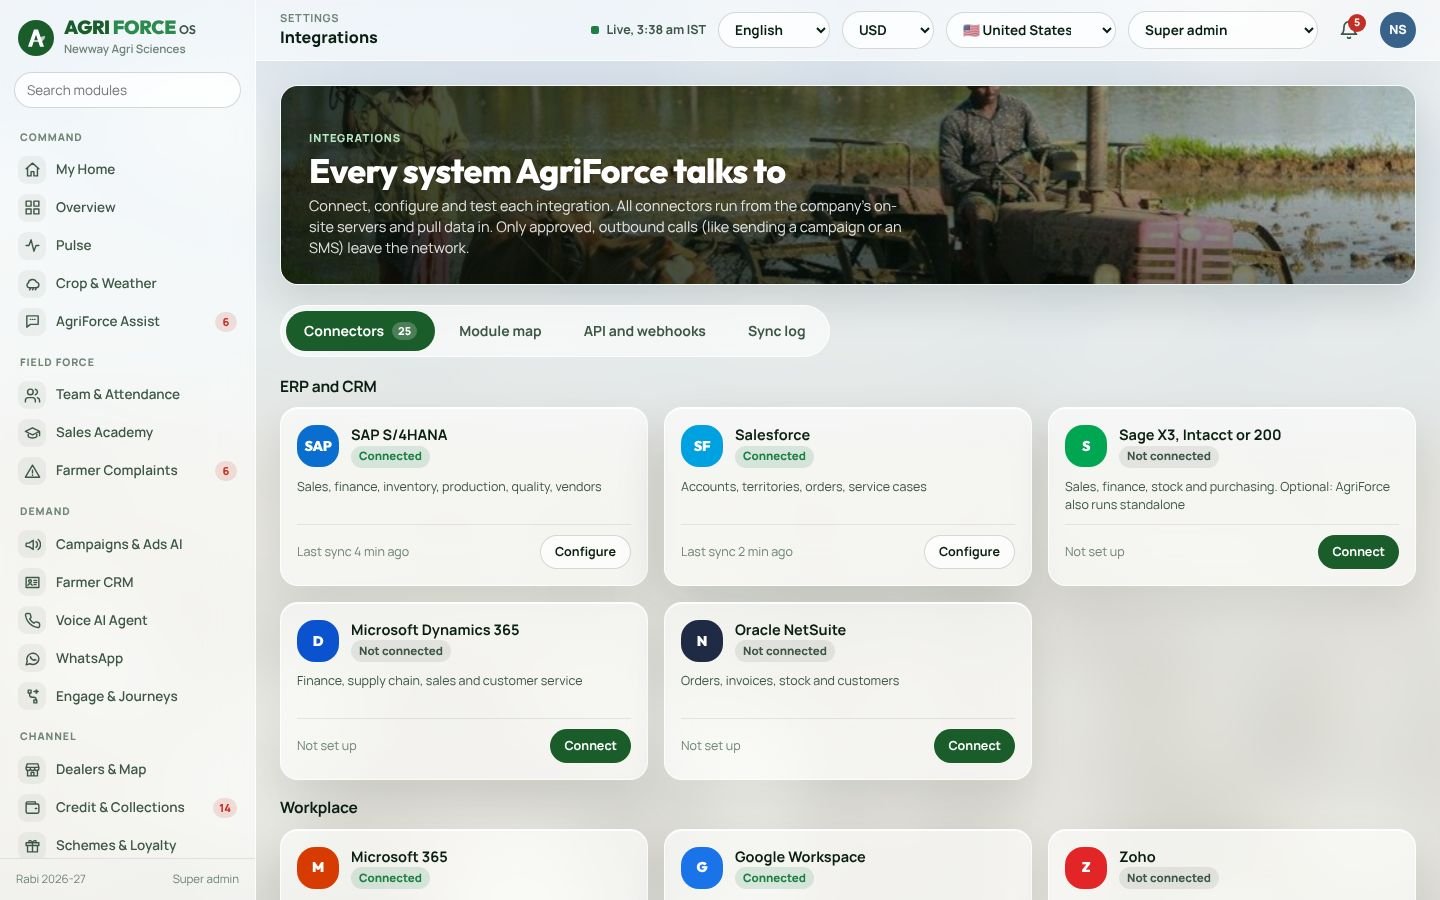1440x900 pixels.
Task: Click the AgriForce OS logo
Action: click(x=37, y=38)
